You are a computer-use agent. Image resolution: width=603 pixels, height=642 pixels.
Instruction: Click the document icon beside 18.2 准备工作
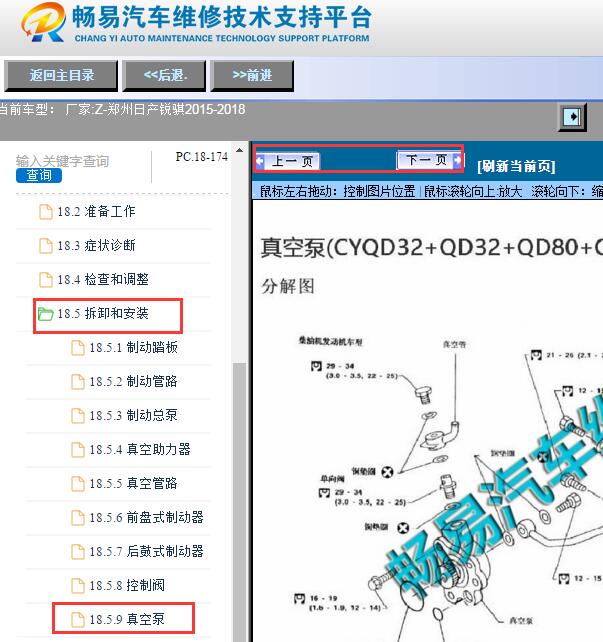(x=45, y=212)
